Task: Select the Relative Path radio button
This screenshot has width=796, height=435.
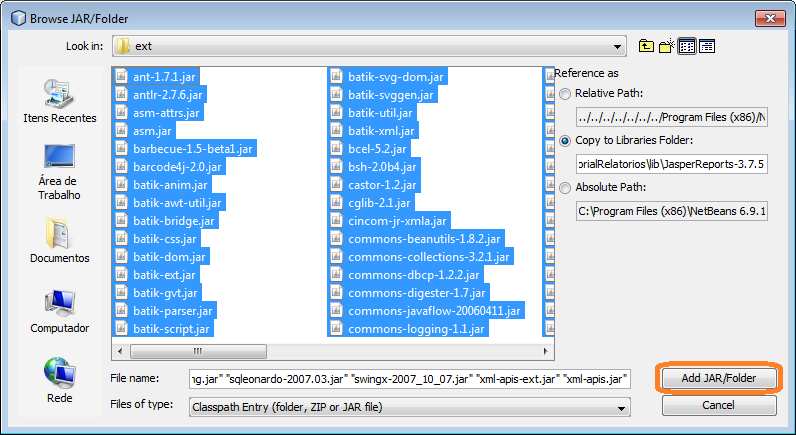Action: point(567,93)
